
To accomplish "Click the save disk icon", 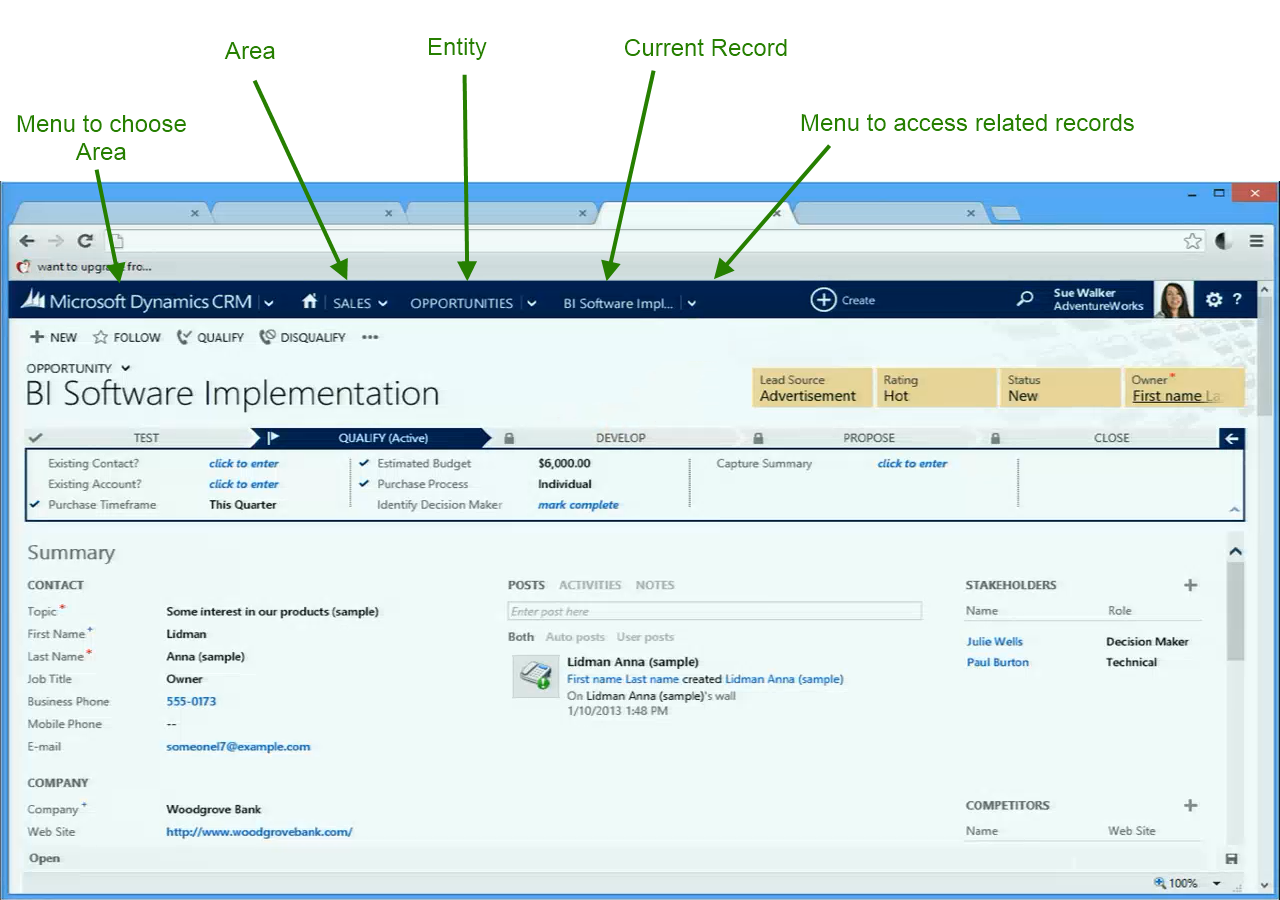I will coord(1231,859).
